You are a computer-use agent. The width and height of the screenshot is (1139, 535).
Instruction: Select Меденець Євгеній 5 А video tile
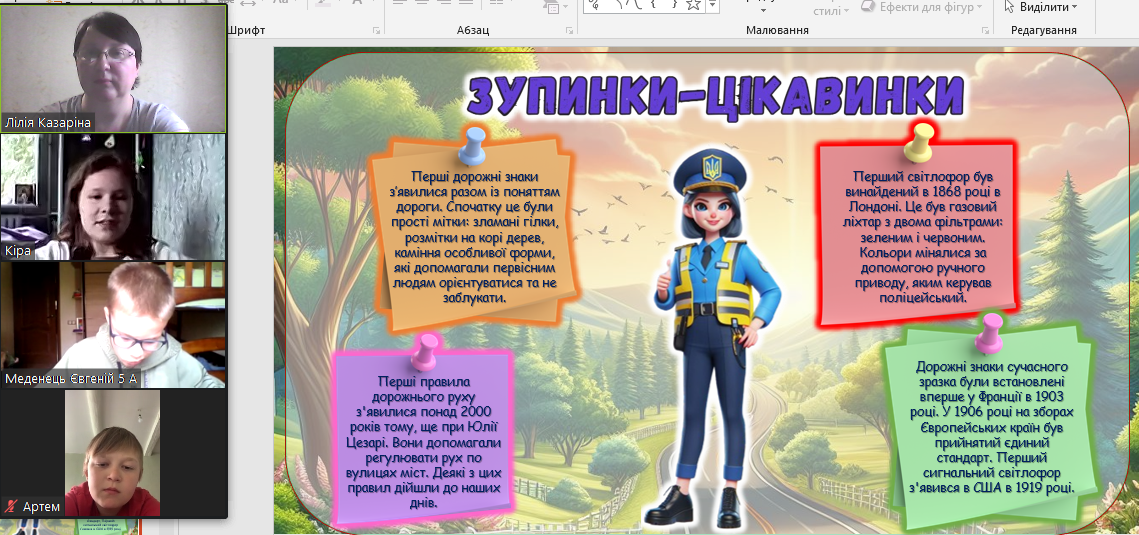pyautogui.click(x=113, y=324)
